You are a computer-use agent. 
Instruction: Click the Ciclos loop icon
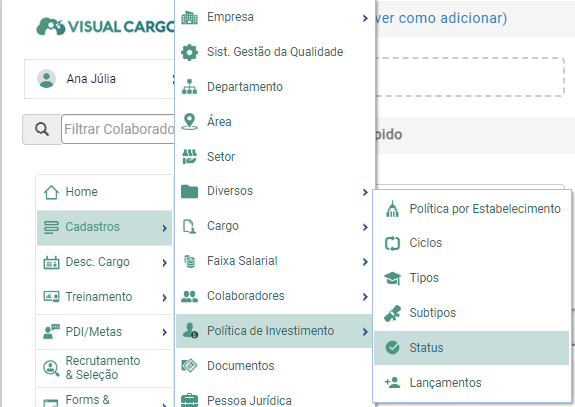[x=392, y=243]
